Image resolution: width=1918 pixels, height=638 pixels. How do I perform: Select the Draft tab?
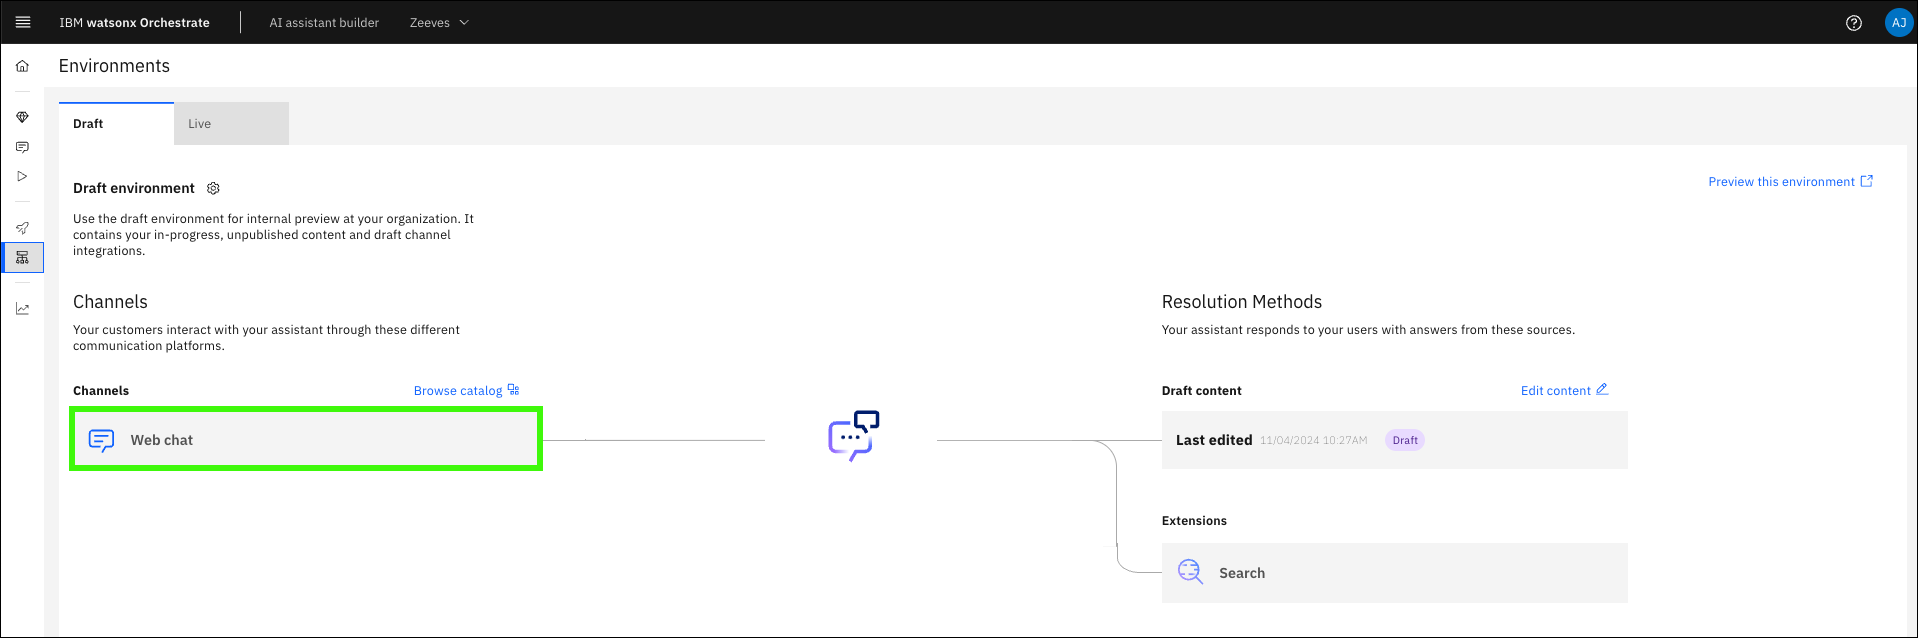click(116, 124)
